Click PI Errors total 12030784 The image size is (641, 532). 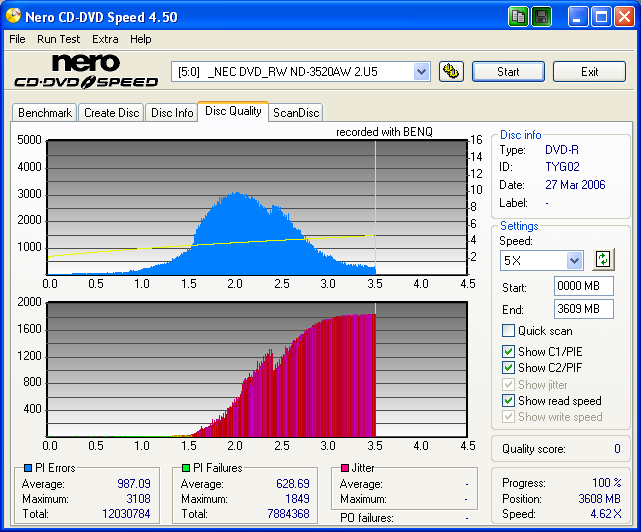click(x=126, y=514)
